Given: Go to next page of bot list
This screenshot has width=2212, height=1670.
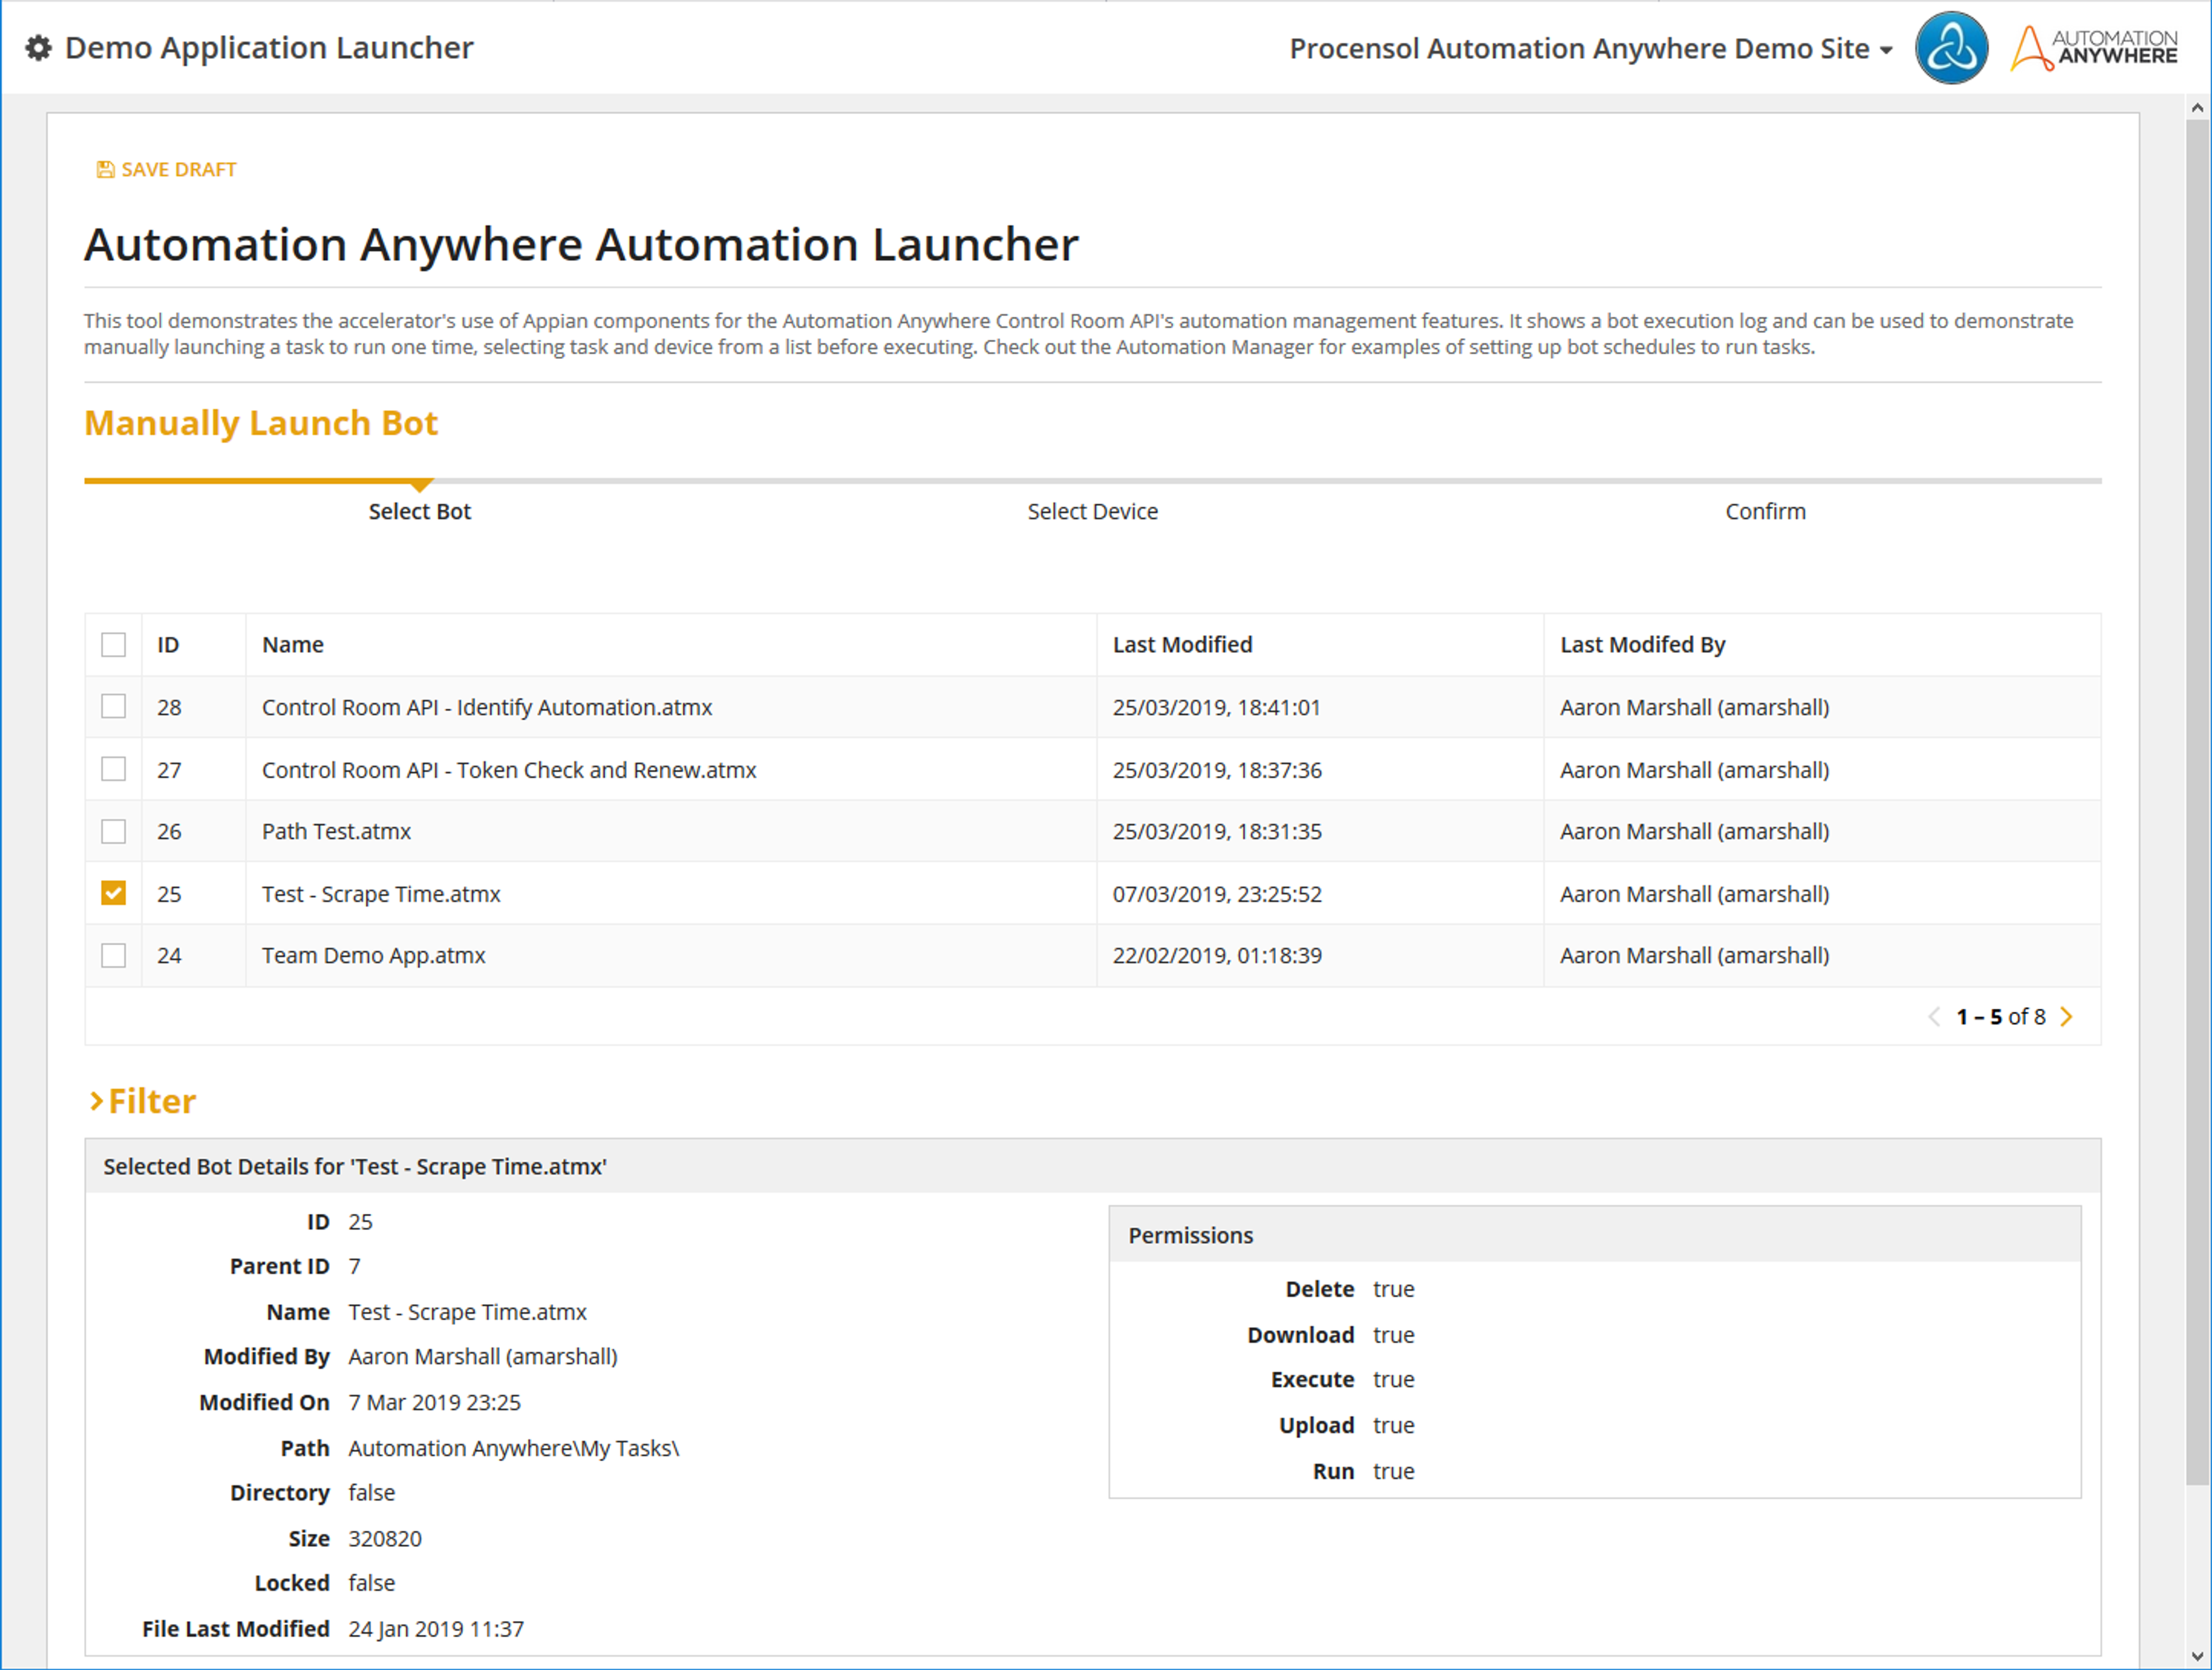Looking at the screenshot, I should (2067, 1017).
